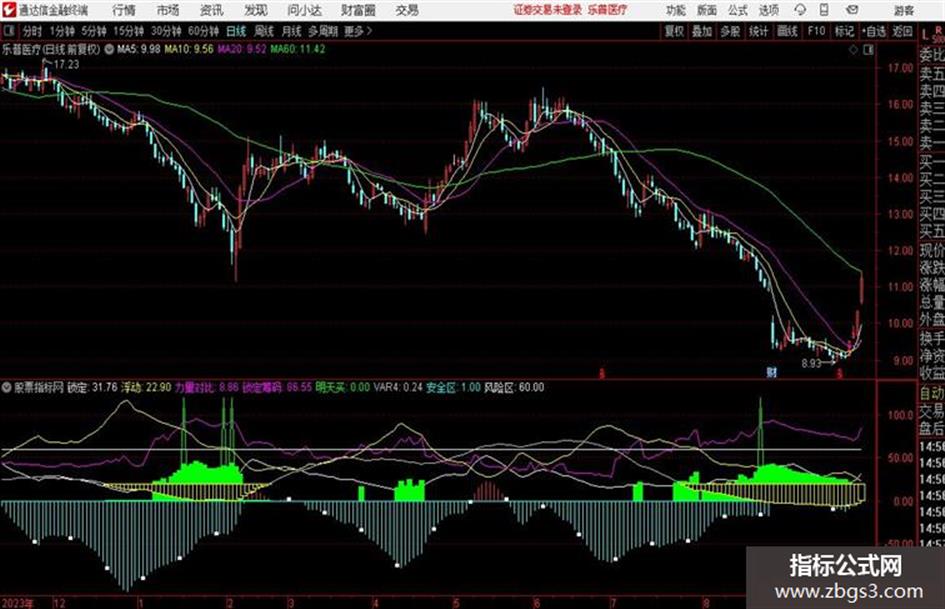Click the 锁定: 31.76 indicator value
This screenshot has height=609, width=945.
92,388
